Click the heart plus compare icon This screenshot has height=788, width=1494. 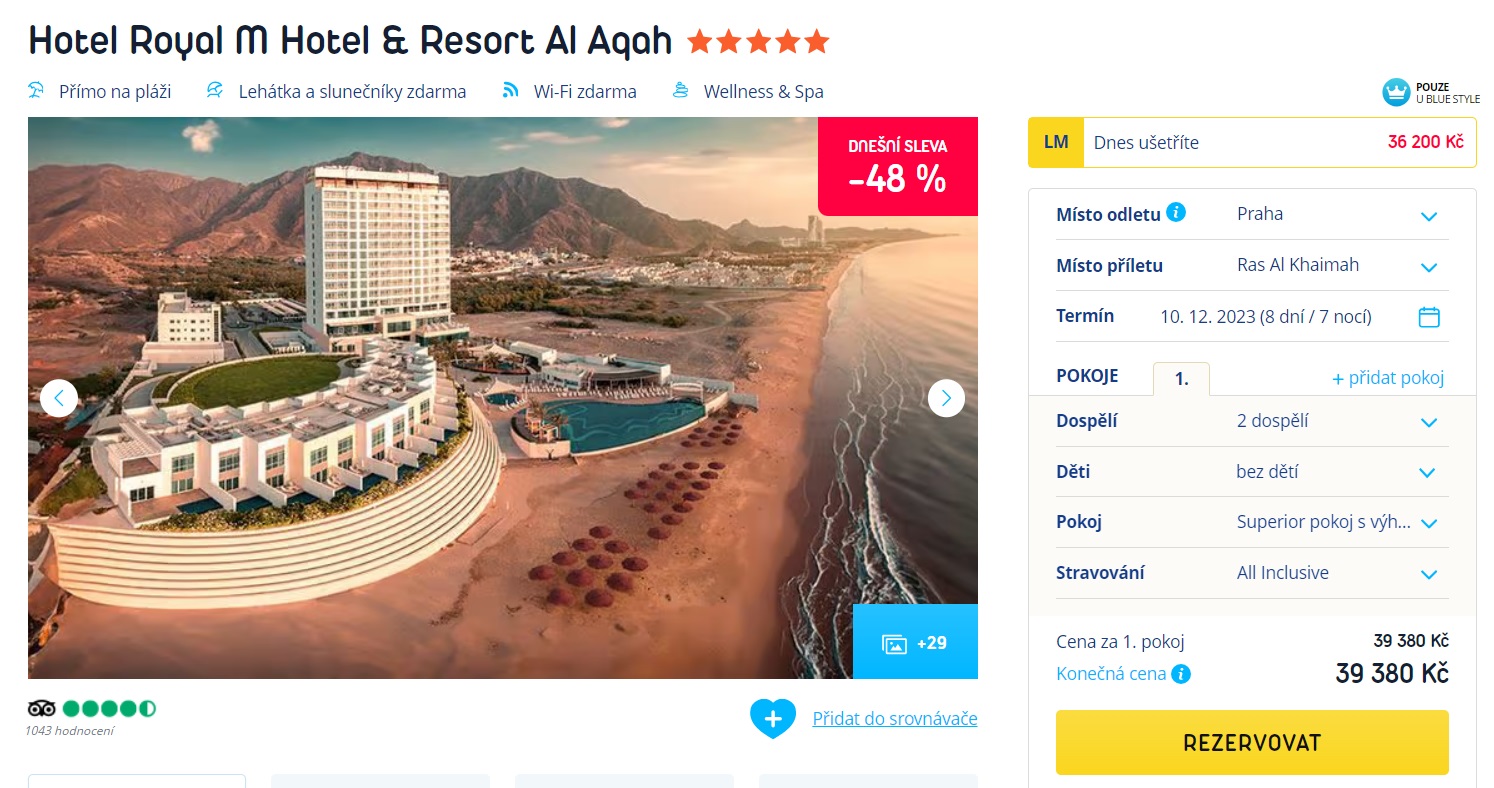(773, 718)
